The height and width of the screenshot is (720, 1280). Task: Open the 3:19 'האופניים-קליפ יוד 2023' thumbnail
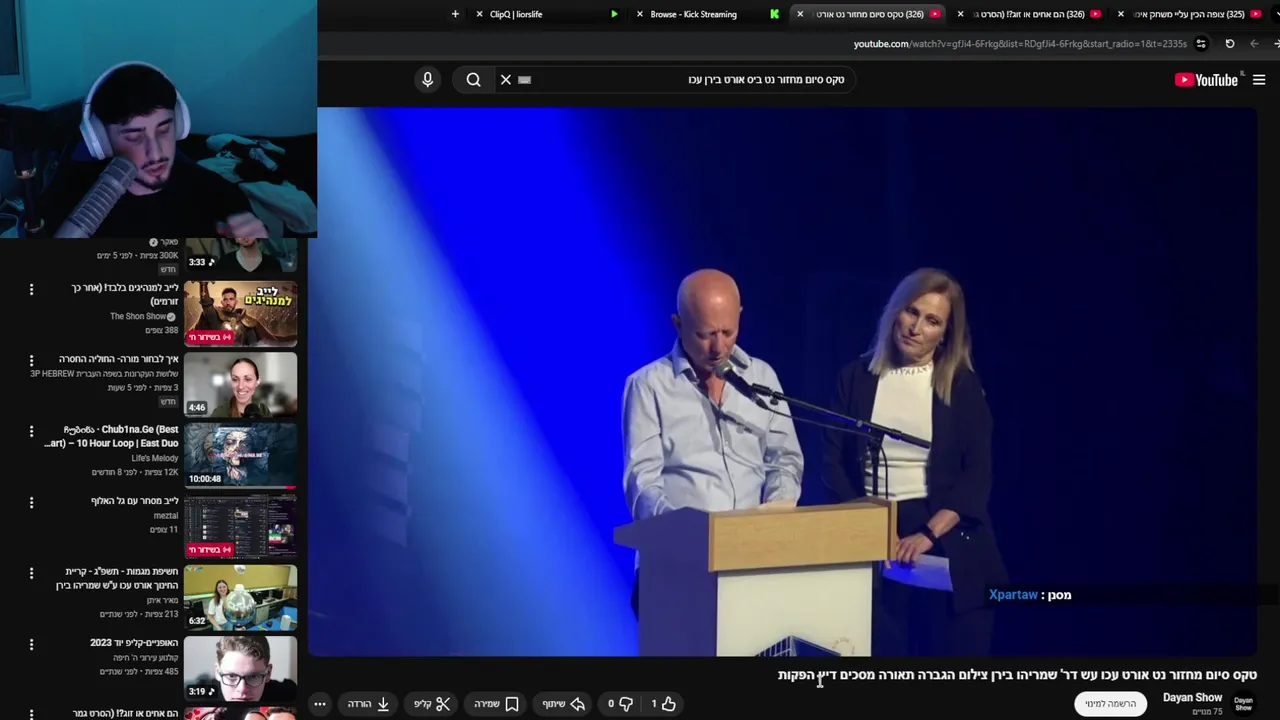pos(240,668)
